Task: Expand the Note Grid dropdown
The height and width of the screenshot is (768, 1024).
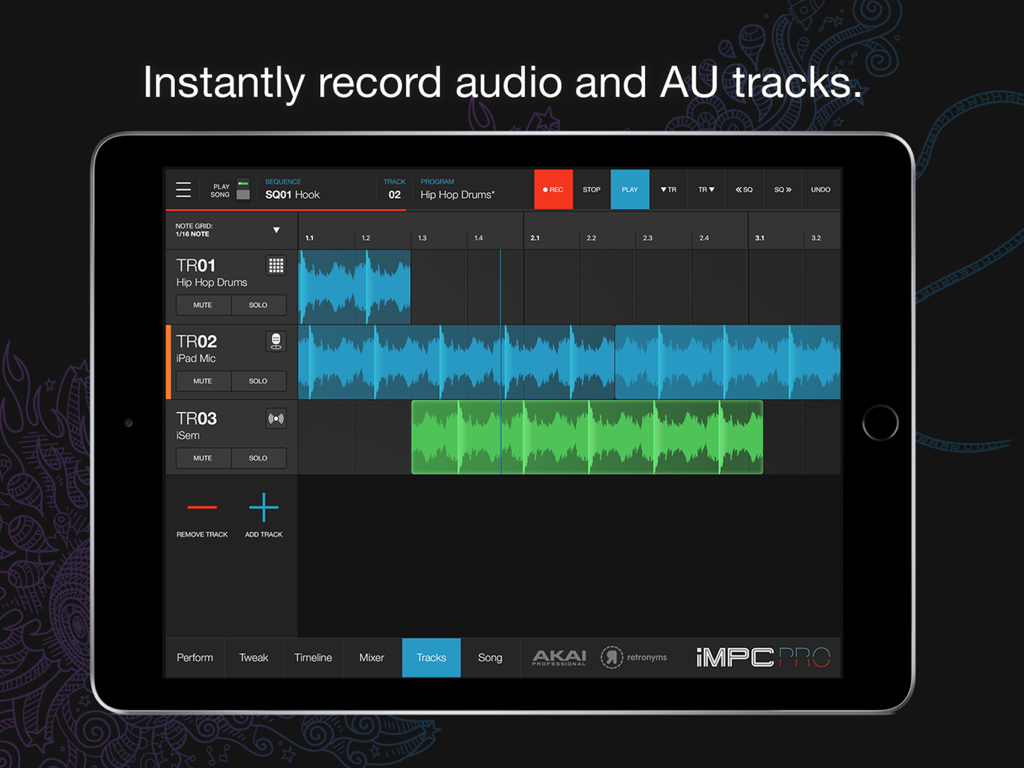Action: coord(277,229)
